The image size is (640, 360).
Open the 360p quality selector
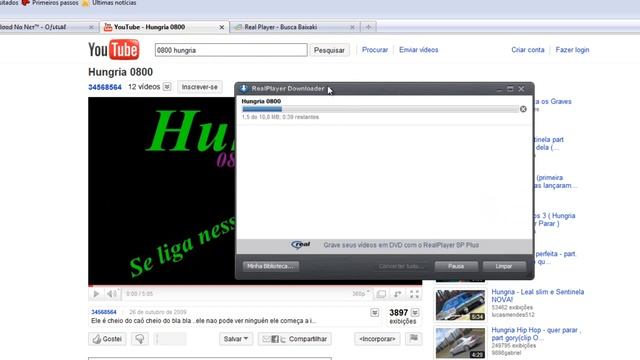point(361,294)
